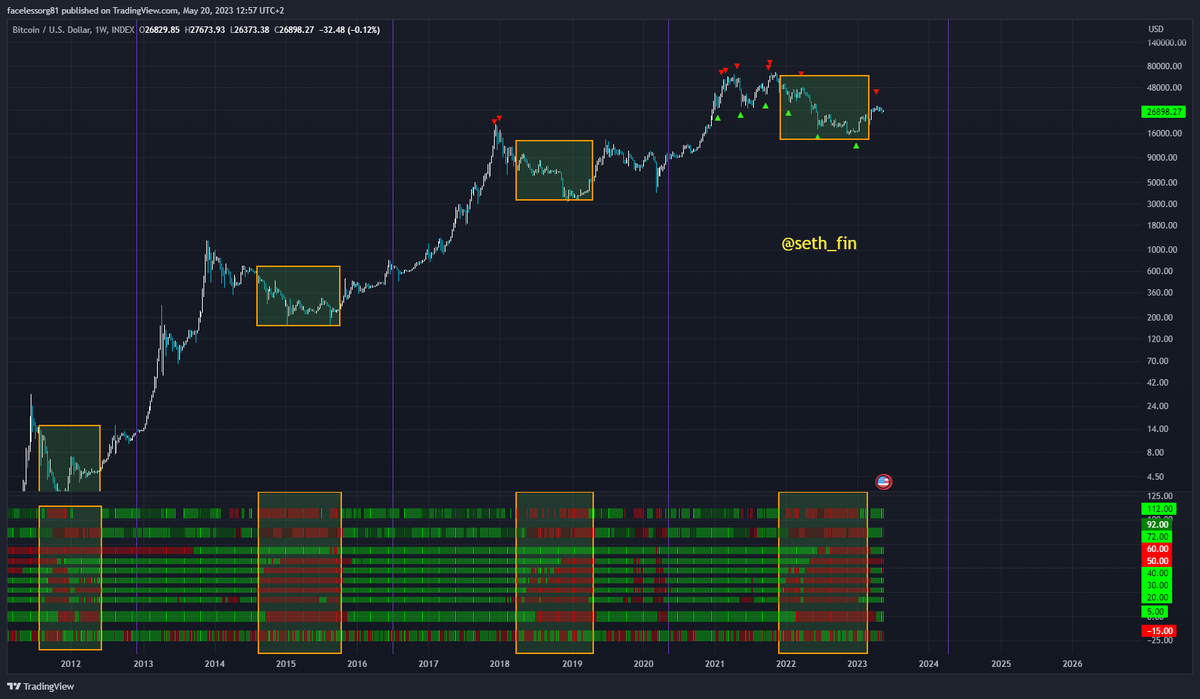Click the 2015 label on the time axis

(285, 664)
